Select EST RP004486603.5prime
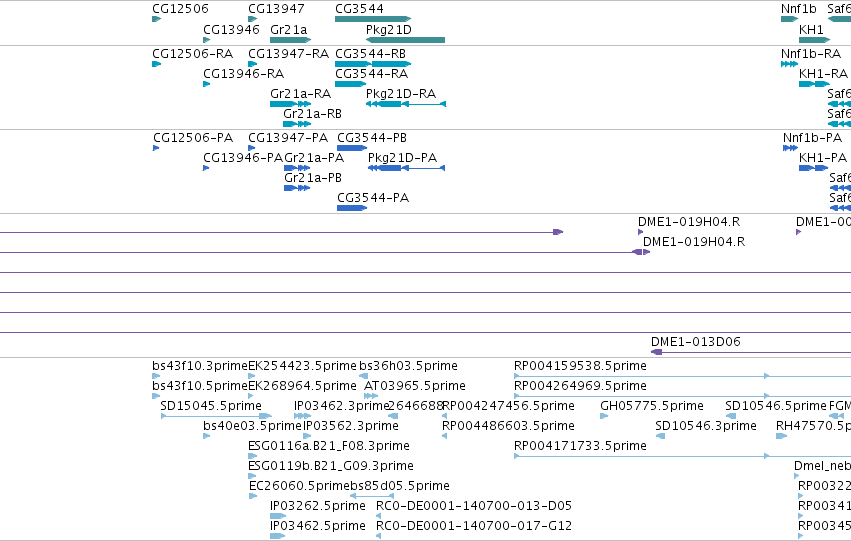This screenshot has height=541, width=851. [x=444, y=436]
